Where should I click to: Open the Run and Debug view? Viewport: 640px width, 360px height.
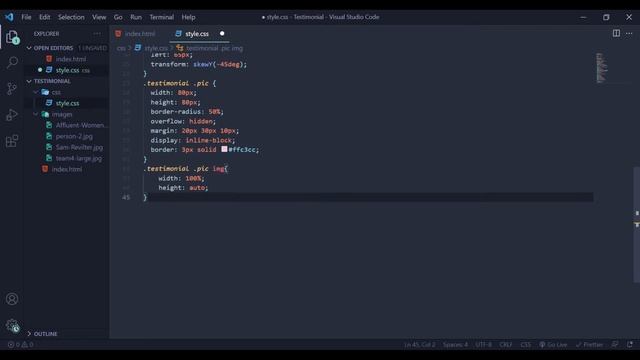pos(12,115)
